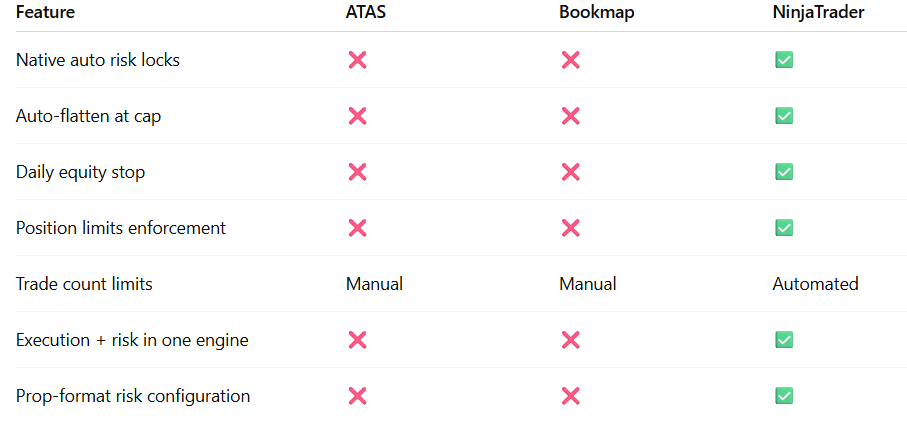The height and width of the screenshot is (436, 907).
Task: Select the ATAS column header
Action: coord(366,12)
